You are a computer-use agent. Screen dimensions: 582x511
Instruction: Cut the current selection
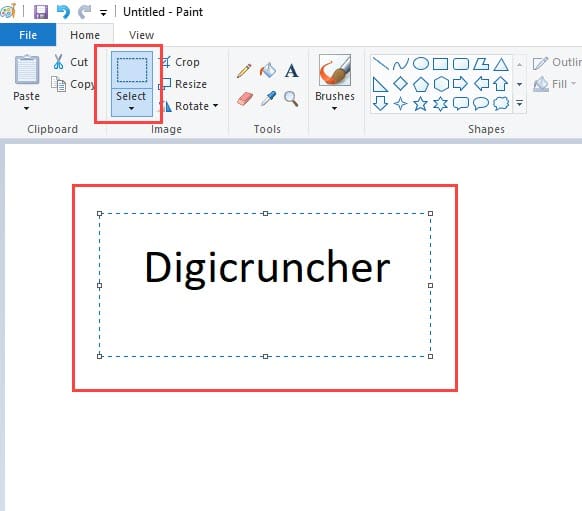(x=71, y=62)
